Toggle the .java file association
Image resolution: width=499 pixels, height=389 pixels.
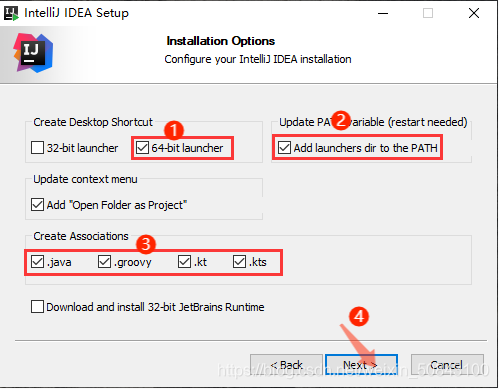point(37,262)
